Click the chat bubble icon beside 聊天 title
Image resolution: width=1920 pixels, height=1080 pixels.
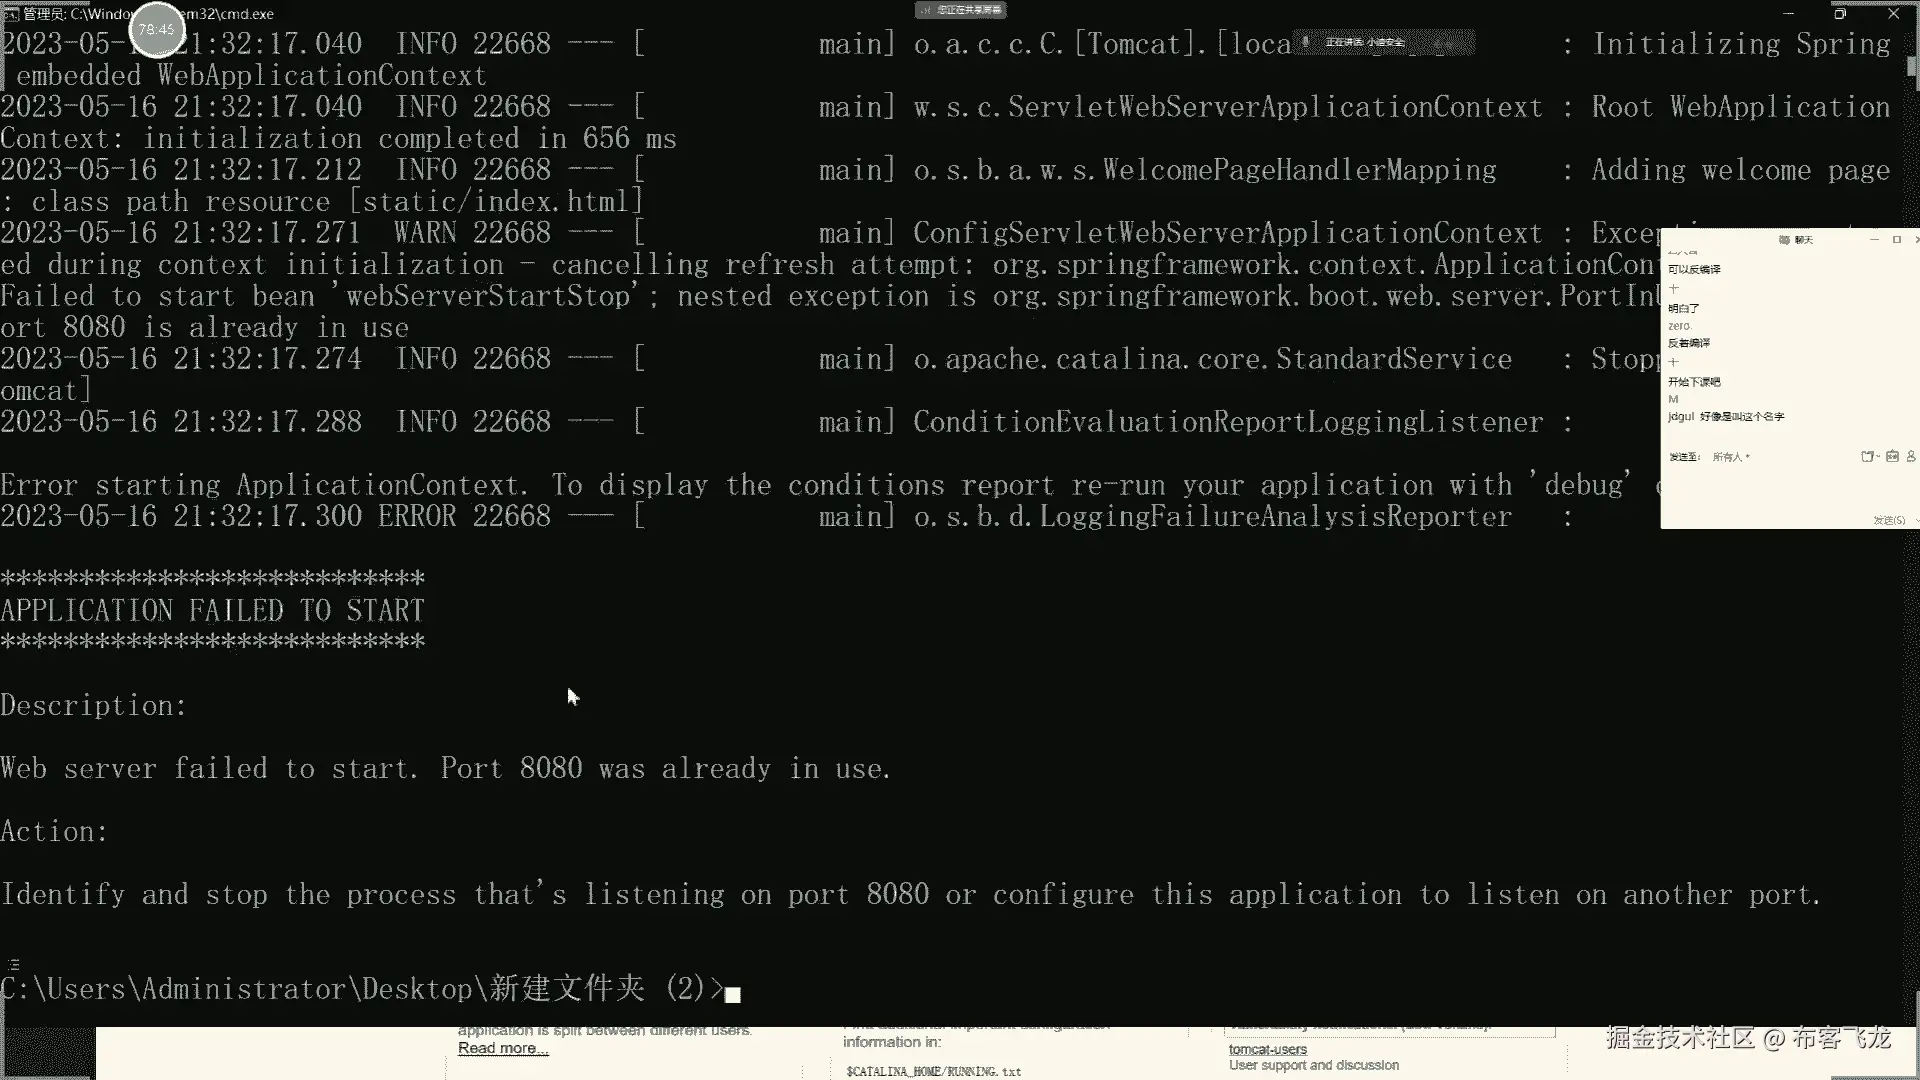tap(1785, 240)
